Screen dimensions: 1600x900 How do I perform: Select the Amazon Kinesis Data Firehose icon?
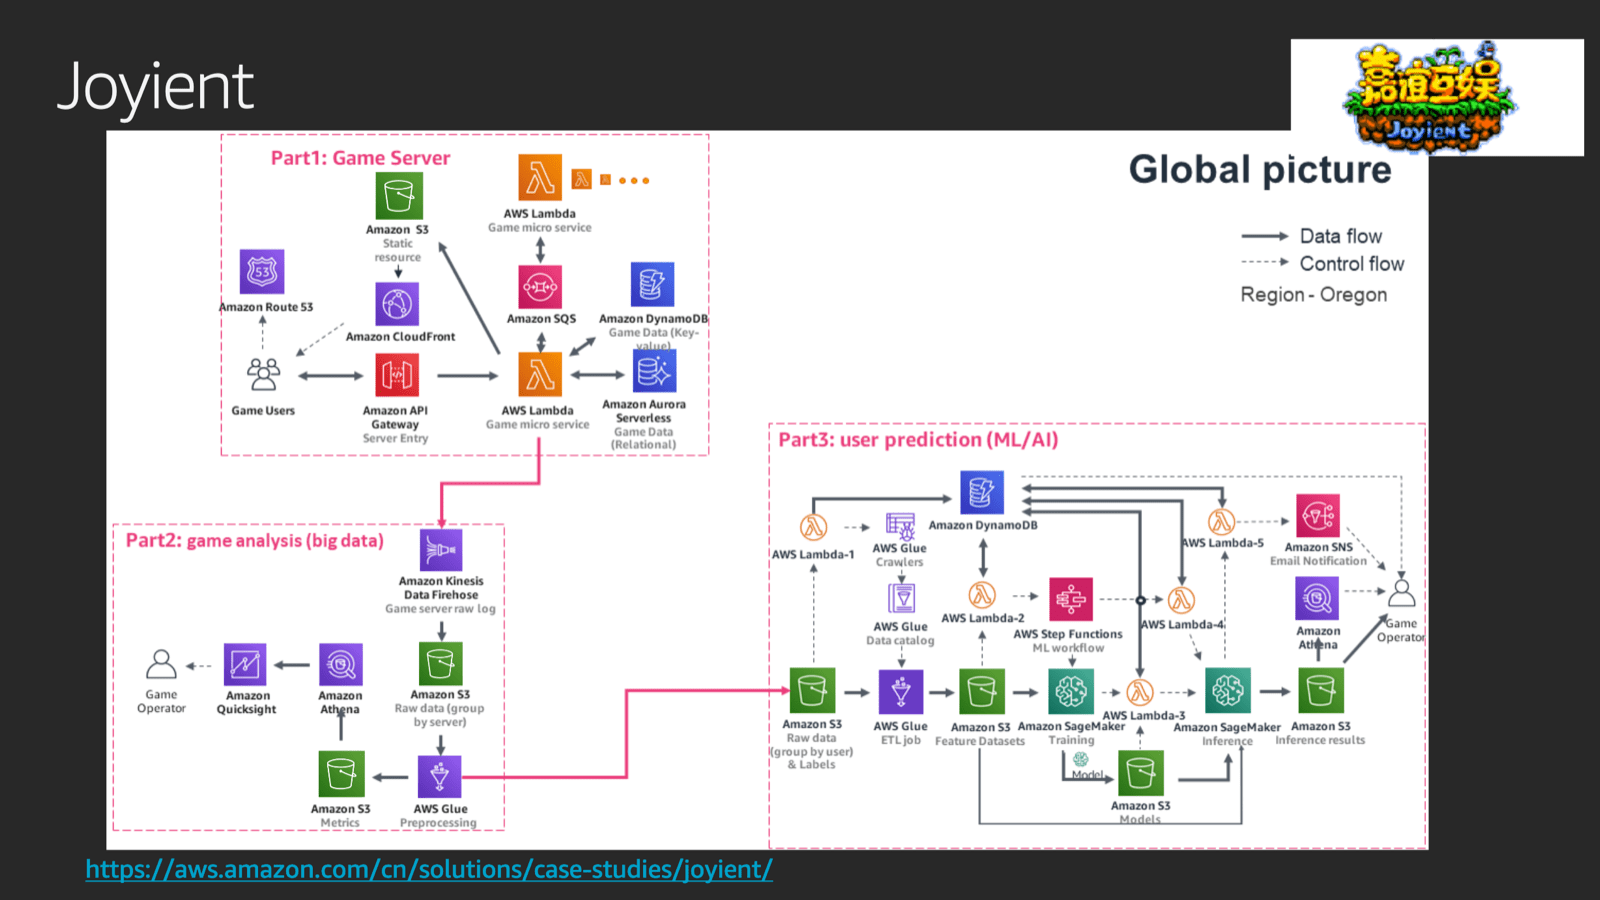(441, 550)
